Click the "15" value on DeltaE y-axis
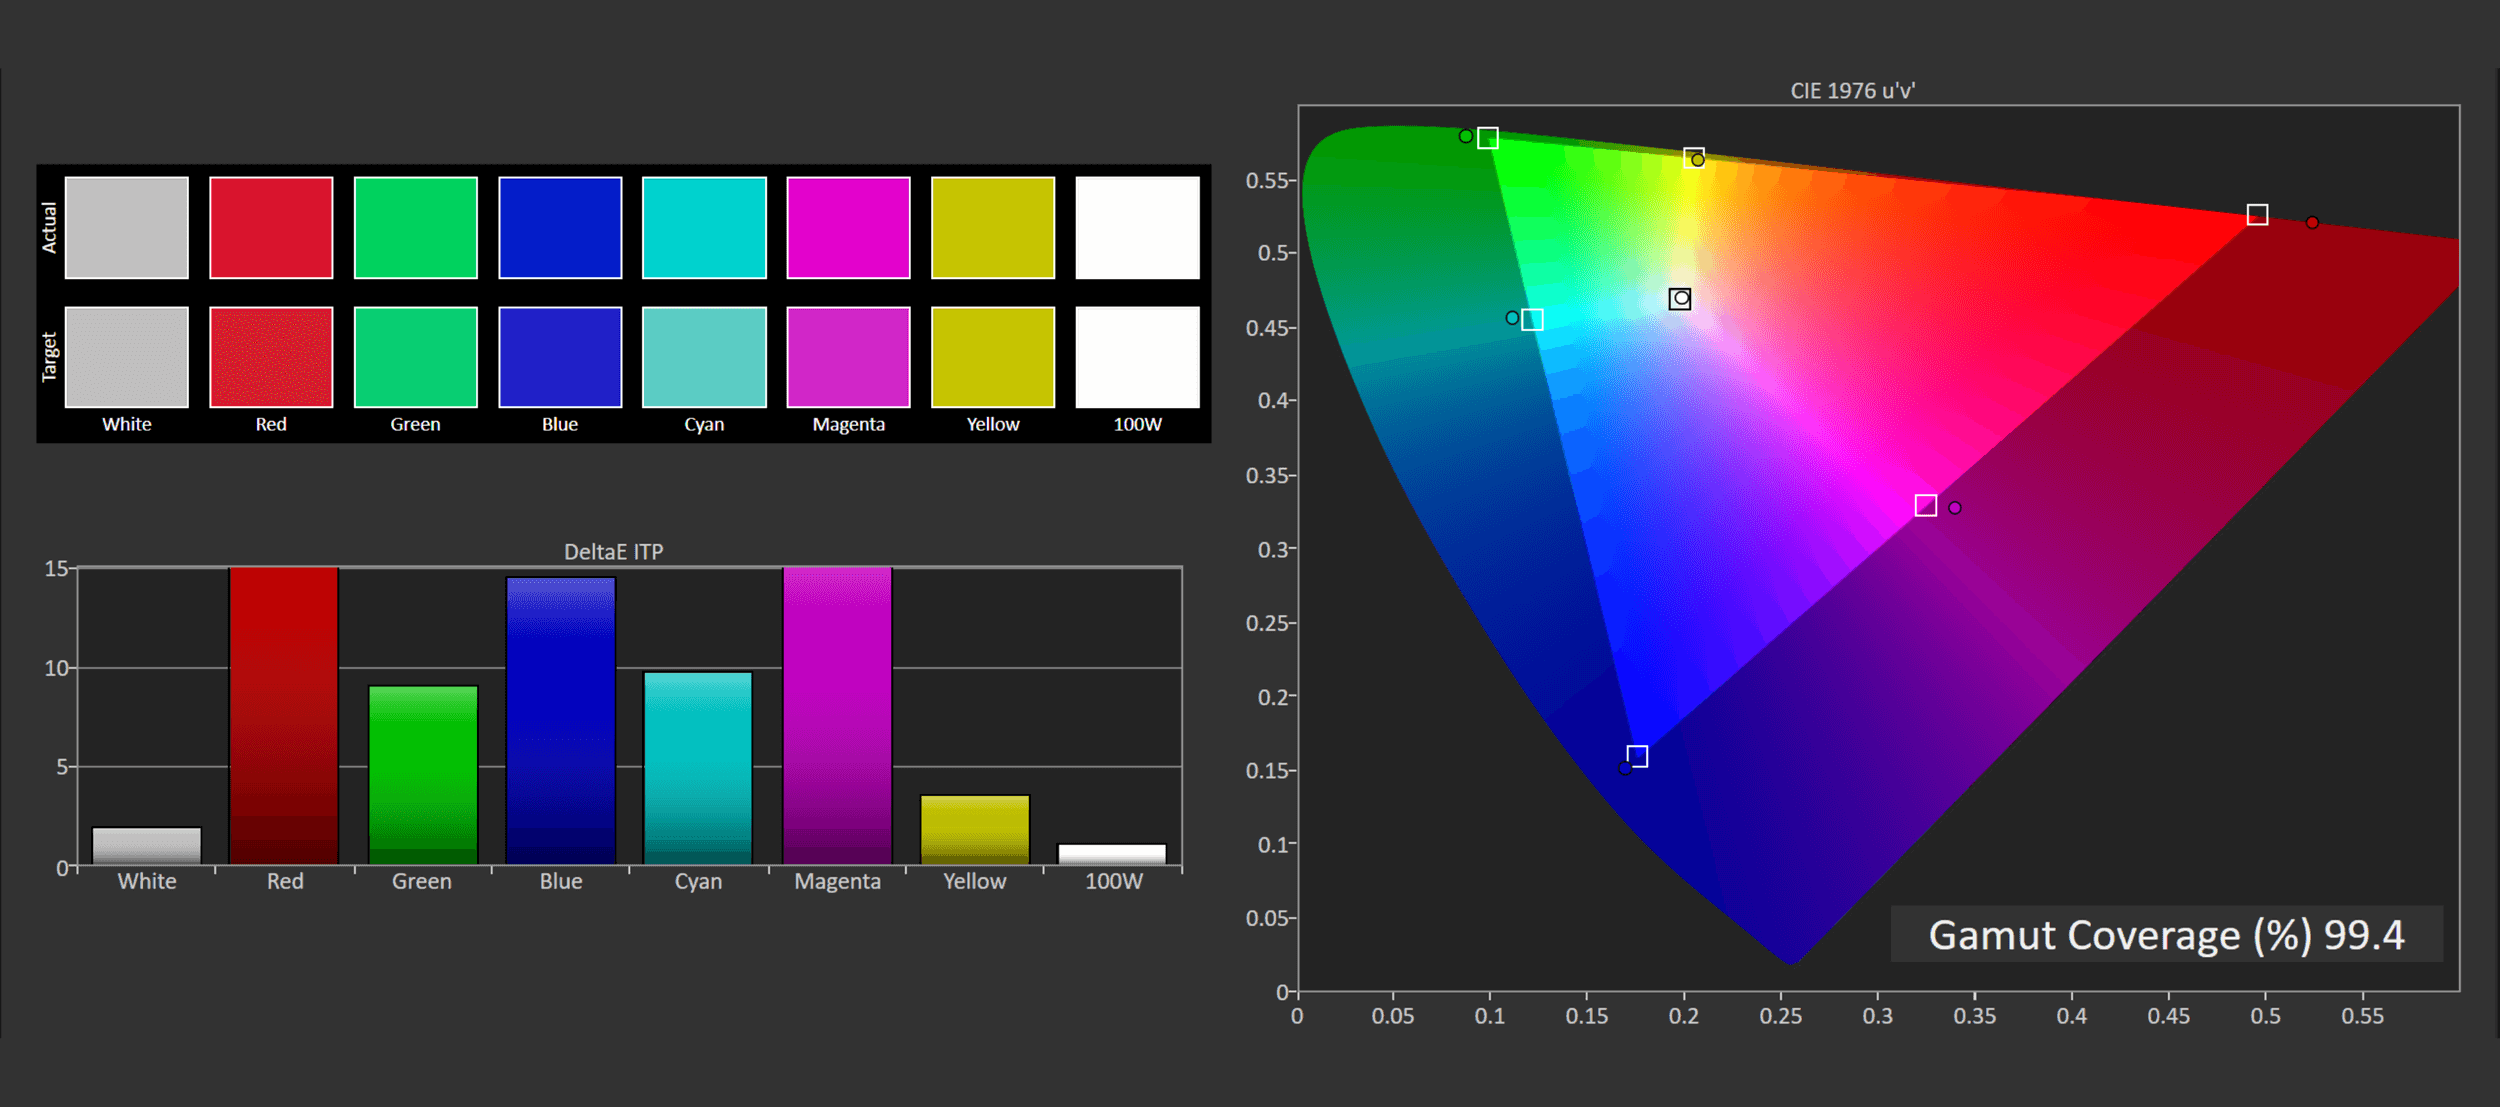This screenshot has height=1107, width=2500. click(56, 569)
